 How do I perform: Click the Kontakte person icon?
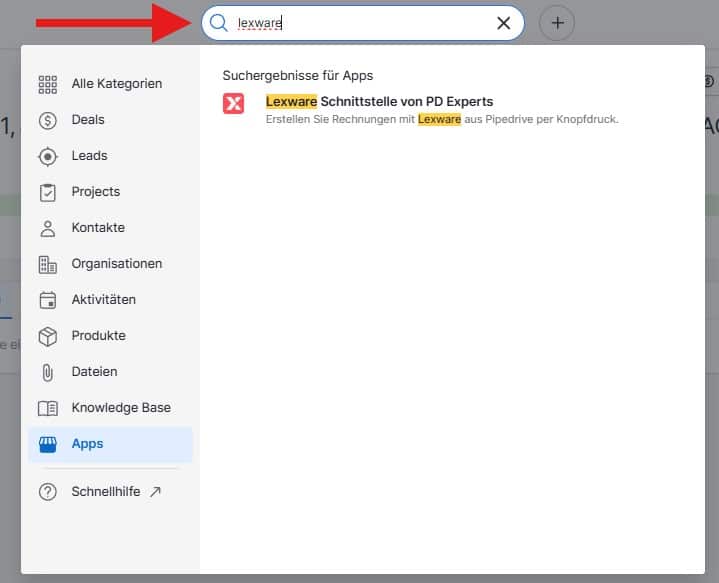point(48,228)
